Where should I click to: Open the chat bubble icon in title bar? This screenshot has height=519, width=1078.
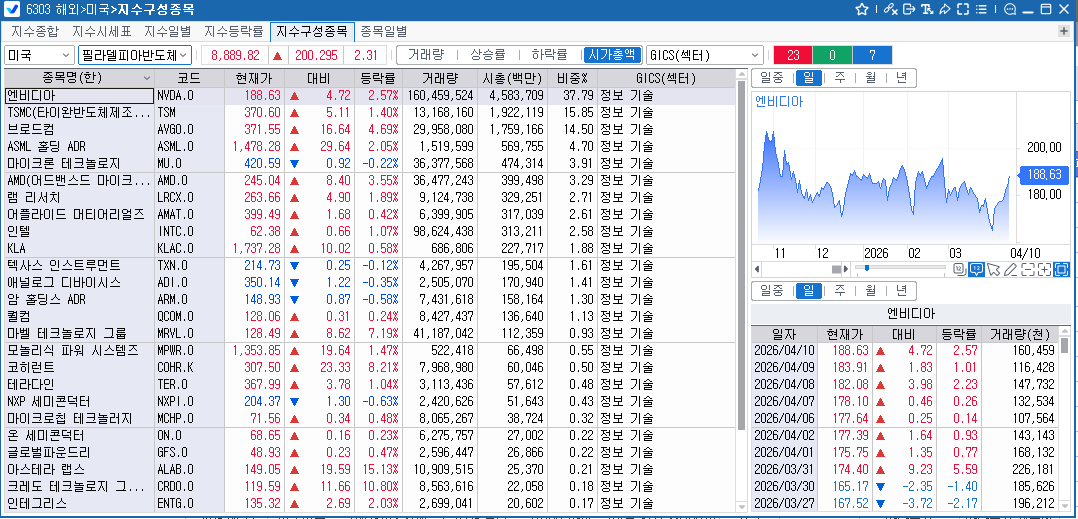pos(1010,9)
